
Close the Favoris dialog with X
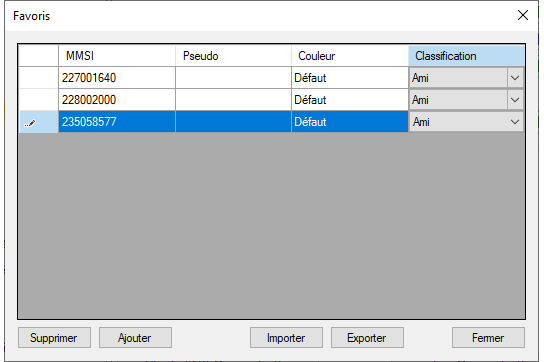click(523, 15)
